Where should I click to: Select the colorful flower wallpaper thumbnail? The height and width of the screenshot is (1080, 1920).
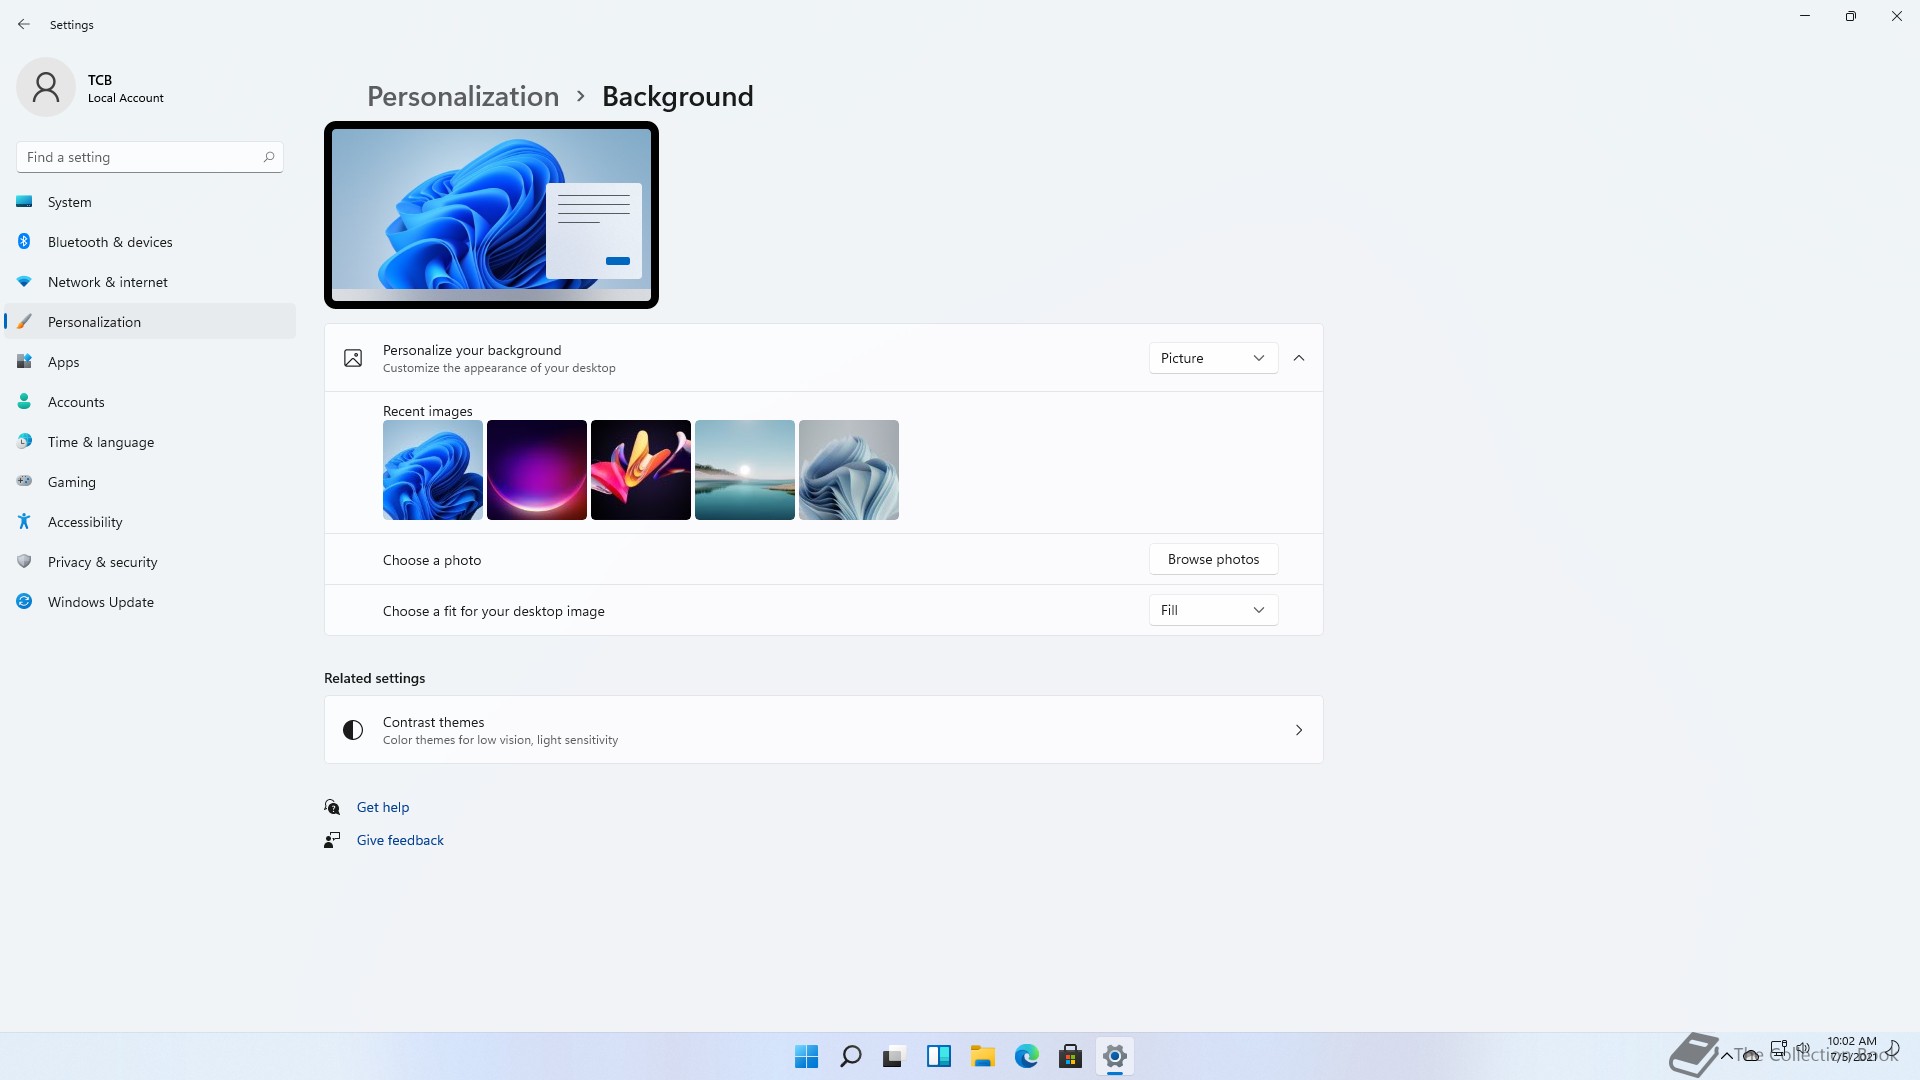coord(641,470)
